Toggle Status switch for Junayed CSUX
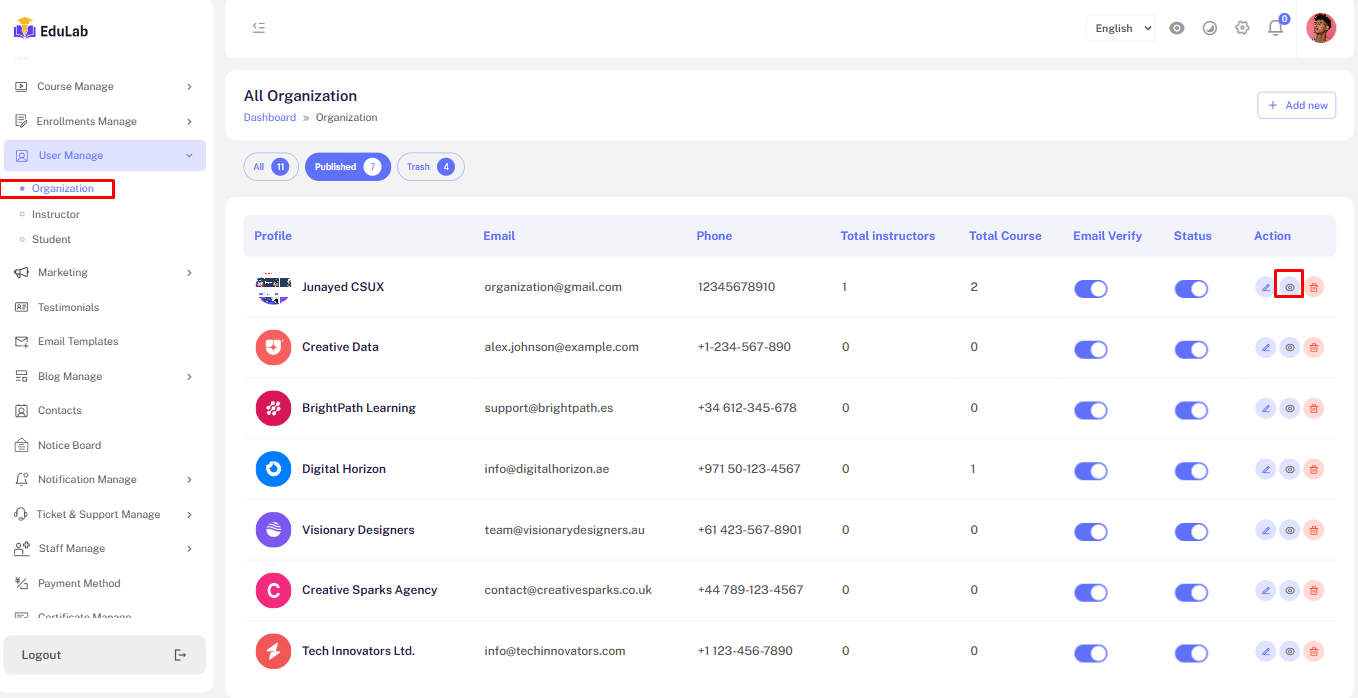1358x698 pixels. click(x=1190, y=289)
